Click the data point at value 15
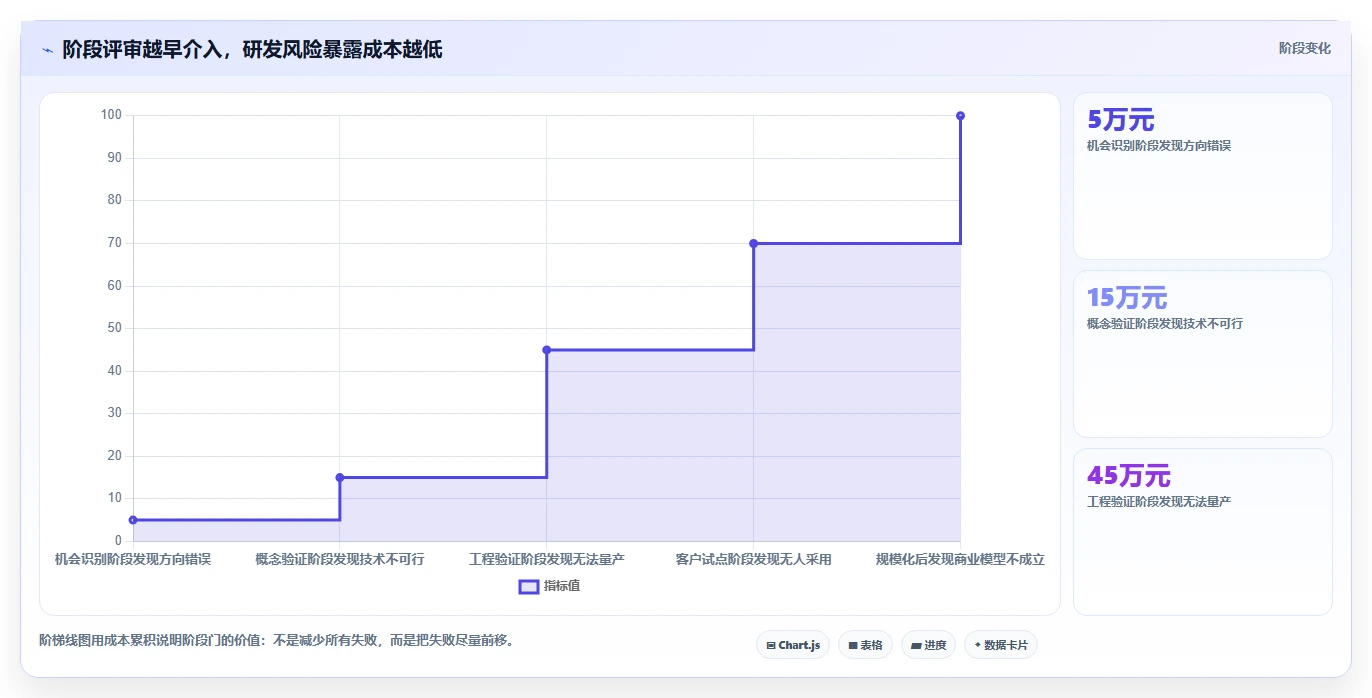 [x=340, y=477]
